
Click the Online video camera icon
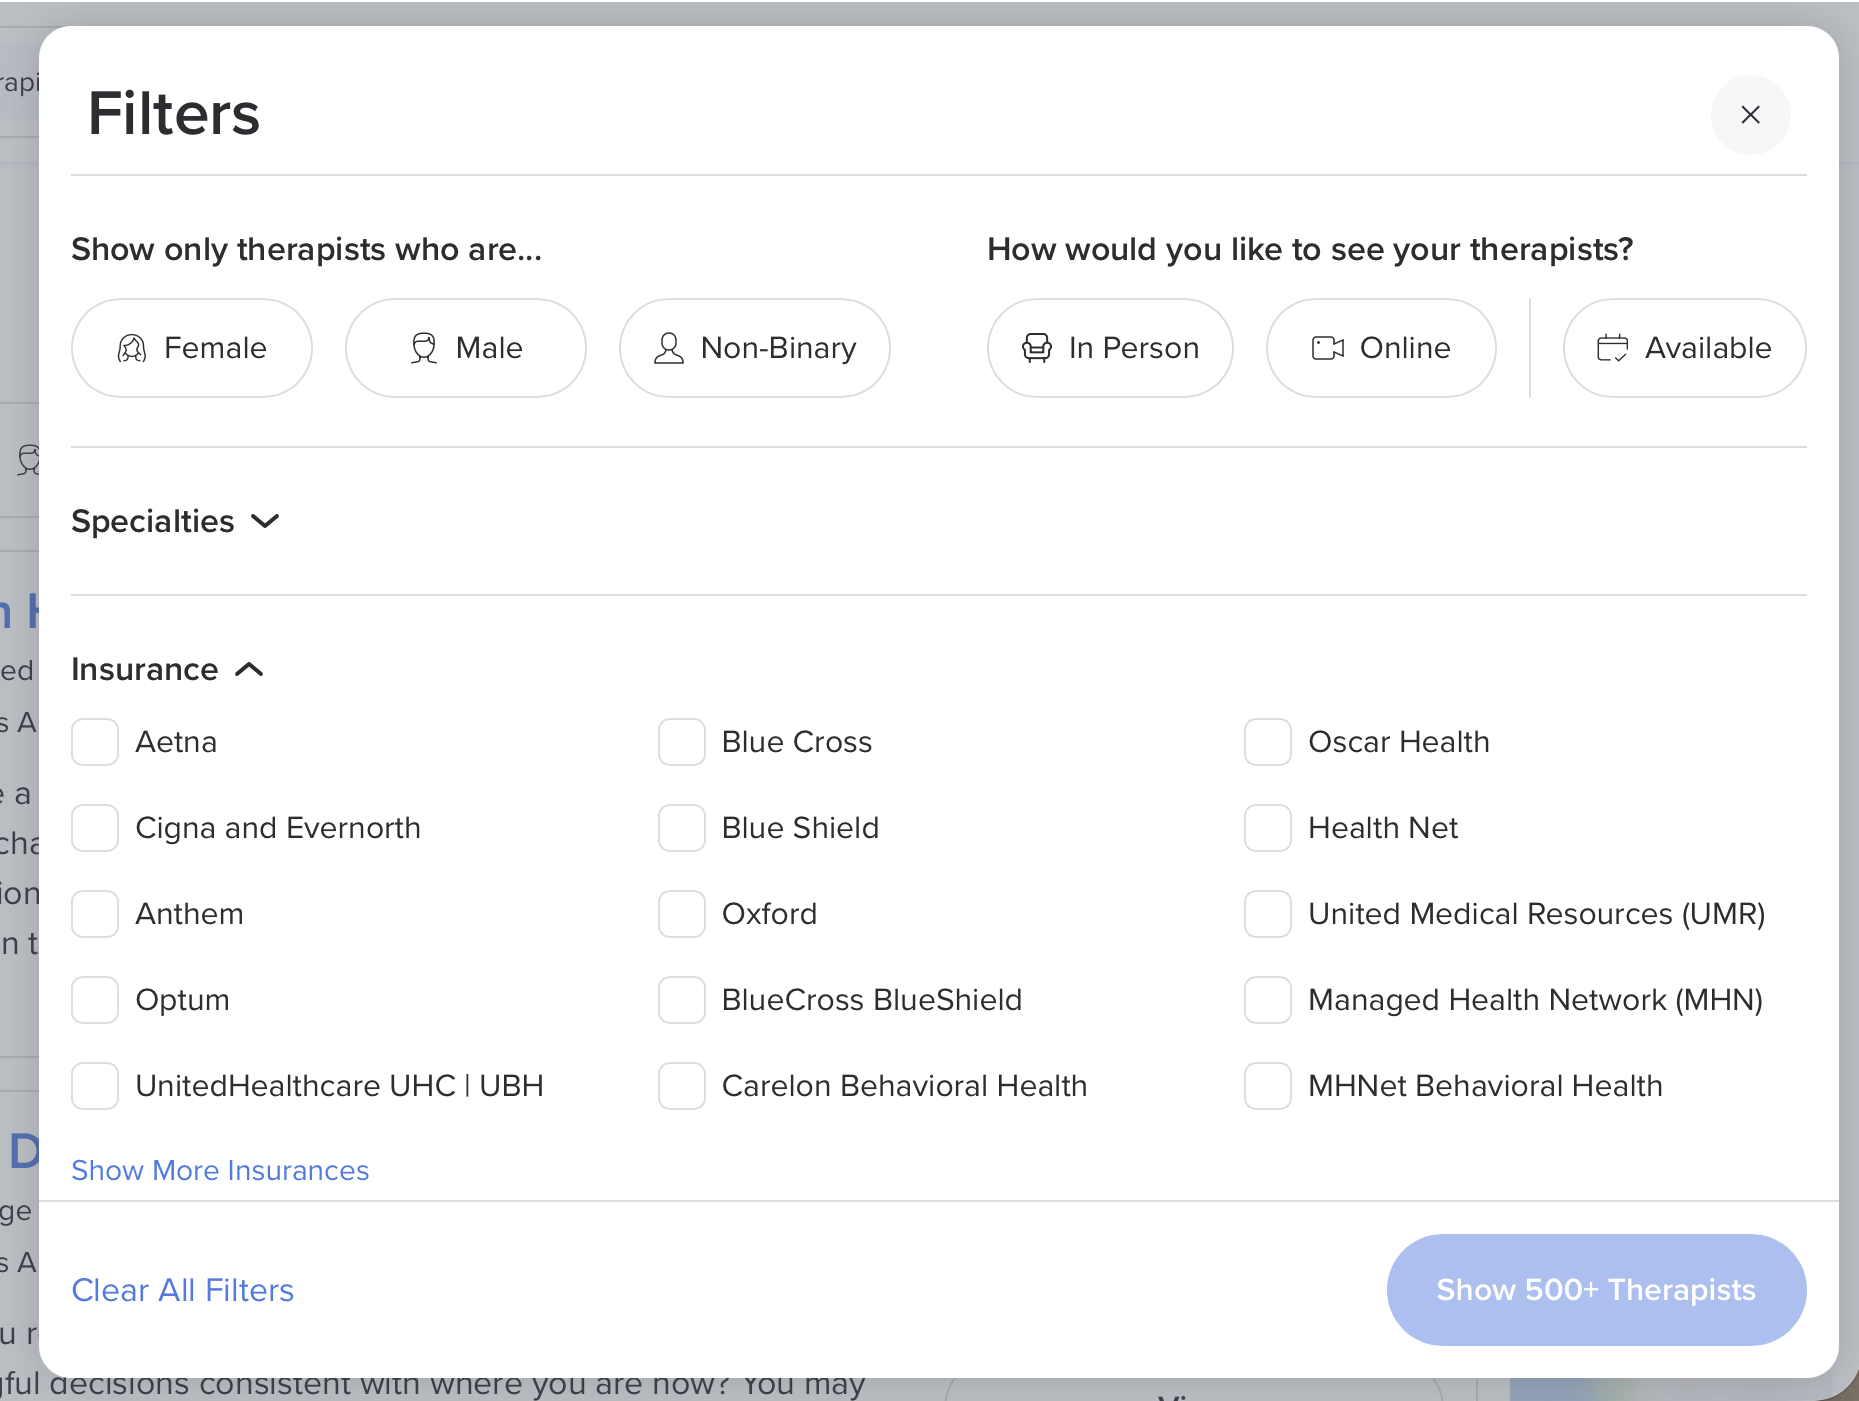[x=1328, y=348]
